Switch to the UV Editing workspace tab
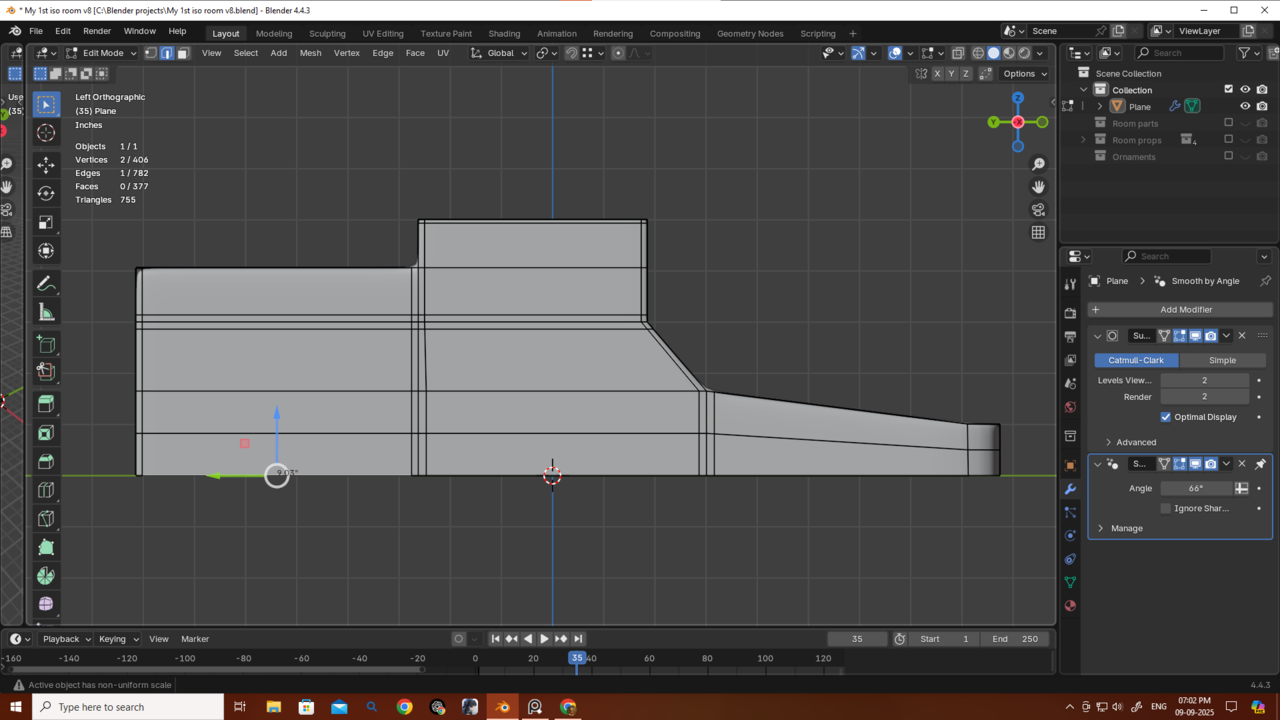The image size is (1280, 720). click(x=383, y=33)
